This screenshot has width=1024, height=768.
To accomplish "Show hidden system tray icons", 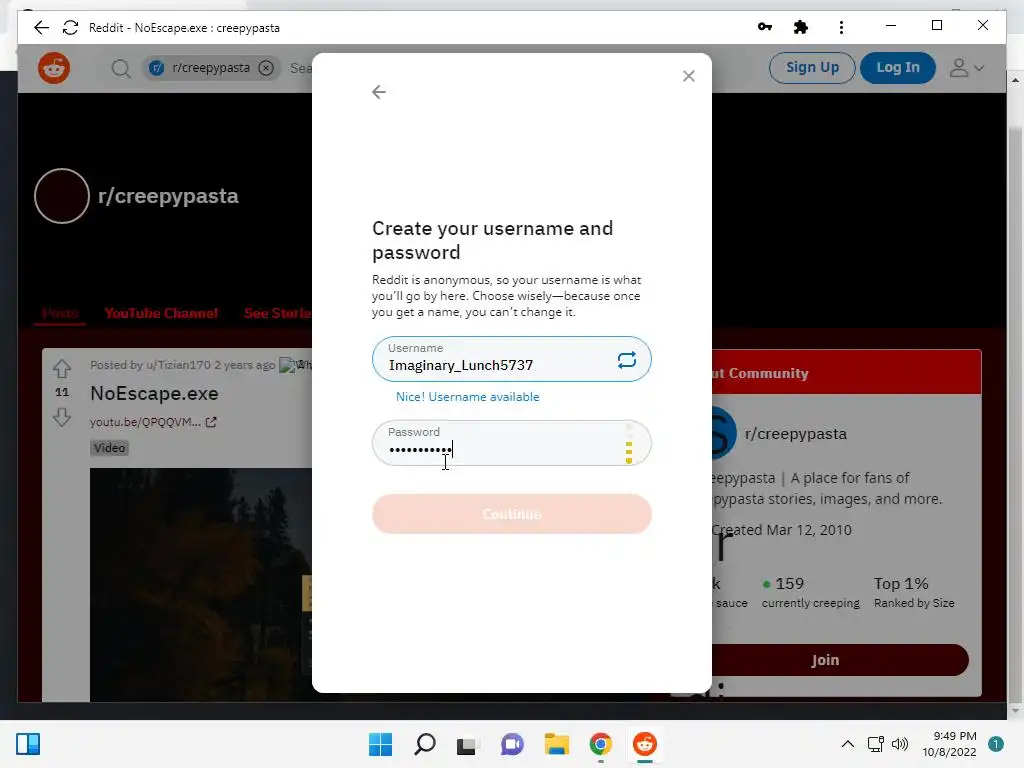I will [x=848, y=744].
